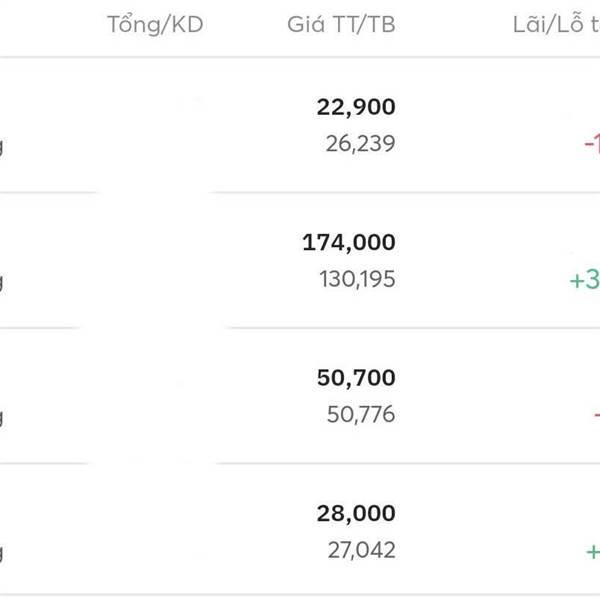
Task: Click the average price 27,042
Action: tap(360, 550)
